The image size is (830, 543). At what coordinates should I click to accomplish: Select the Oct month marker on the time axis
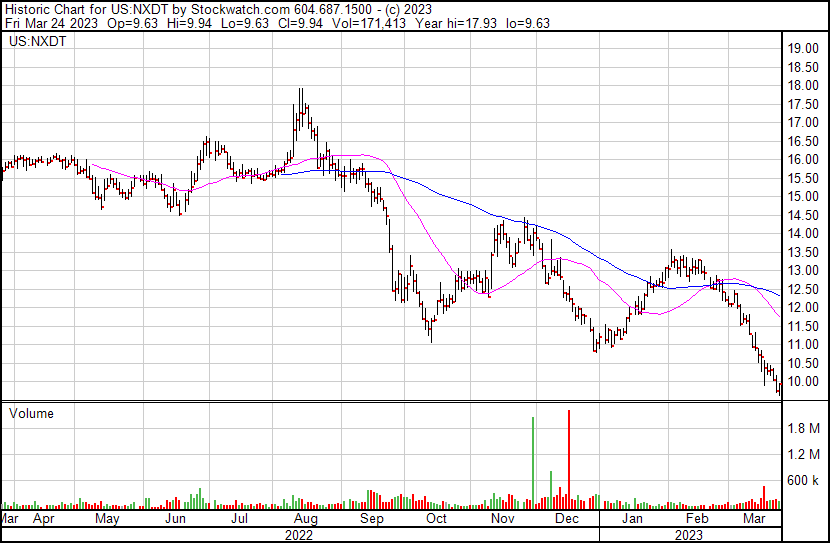[436, 520]
